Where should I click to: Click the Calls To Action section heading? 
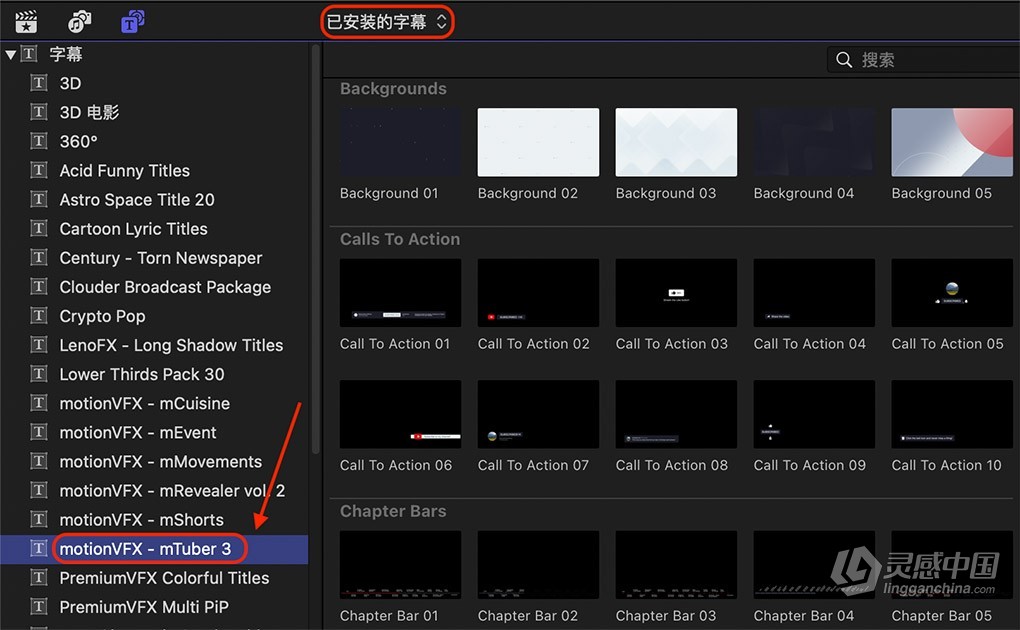pyautogui.click(x=399, y=240)
